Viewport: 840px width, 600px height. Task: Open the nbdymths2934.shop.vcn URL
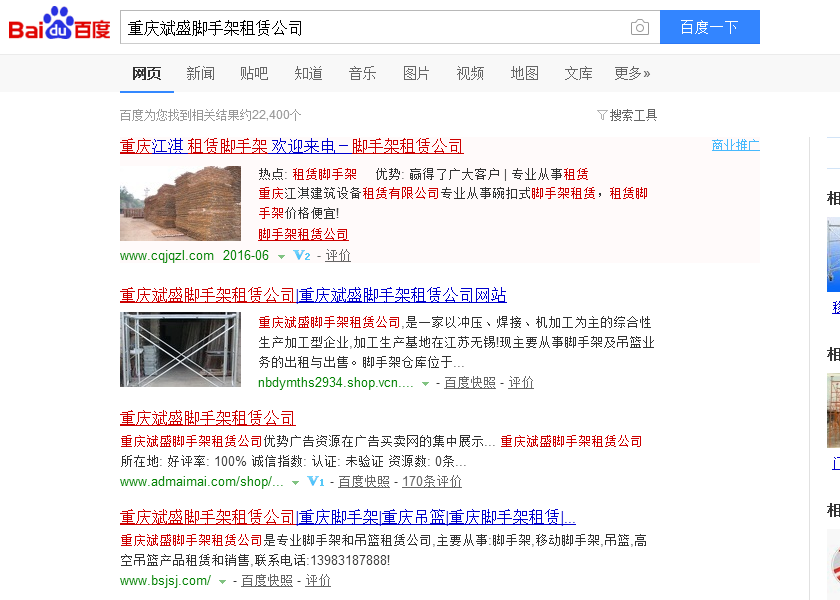[335, 382]
